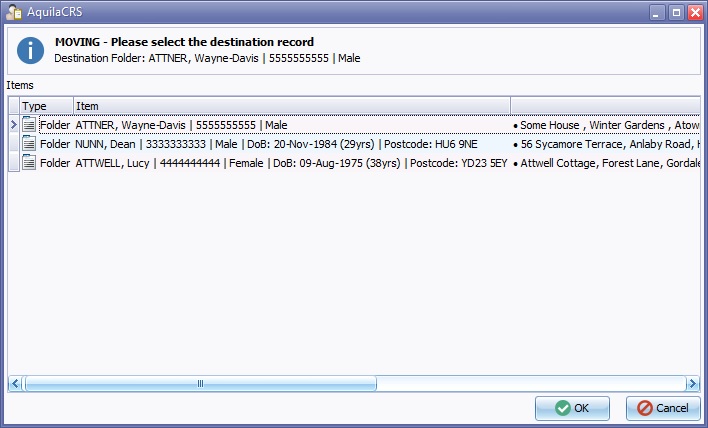Click the green tick on OK button
Image resolution: width=708 pixels, height=428 pixels.
[563, 408]
